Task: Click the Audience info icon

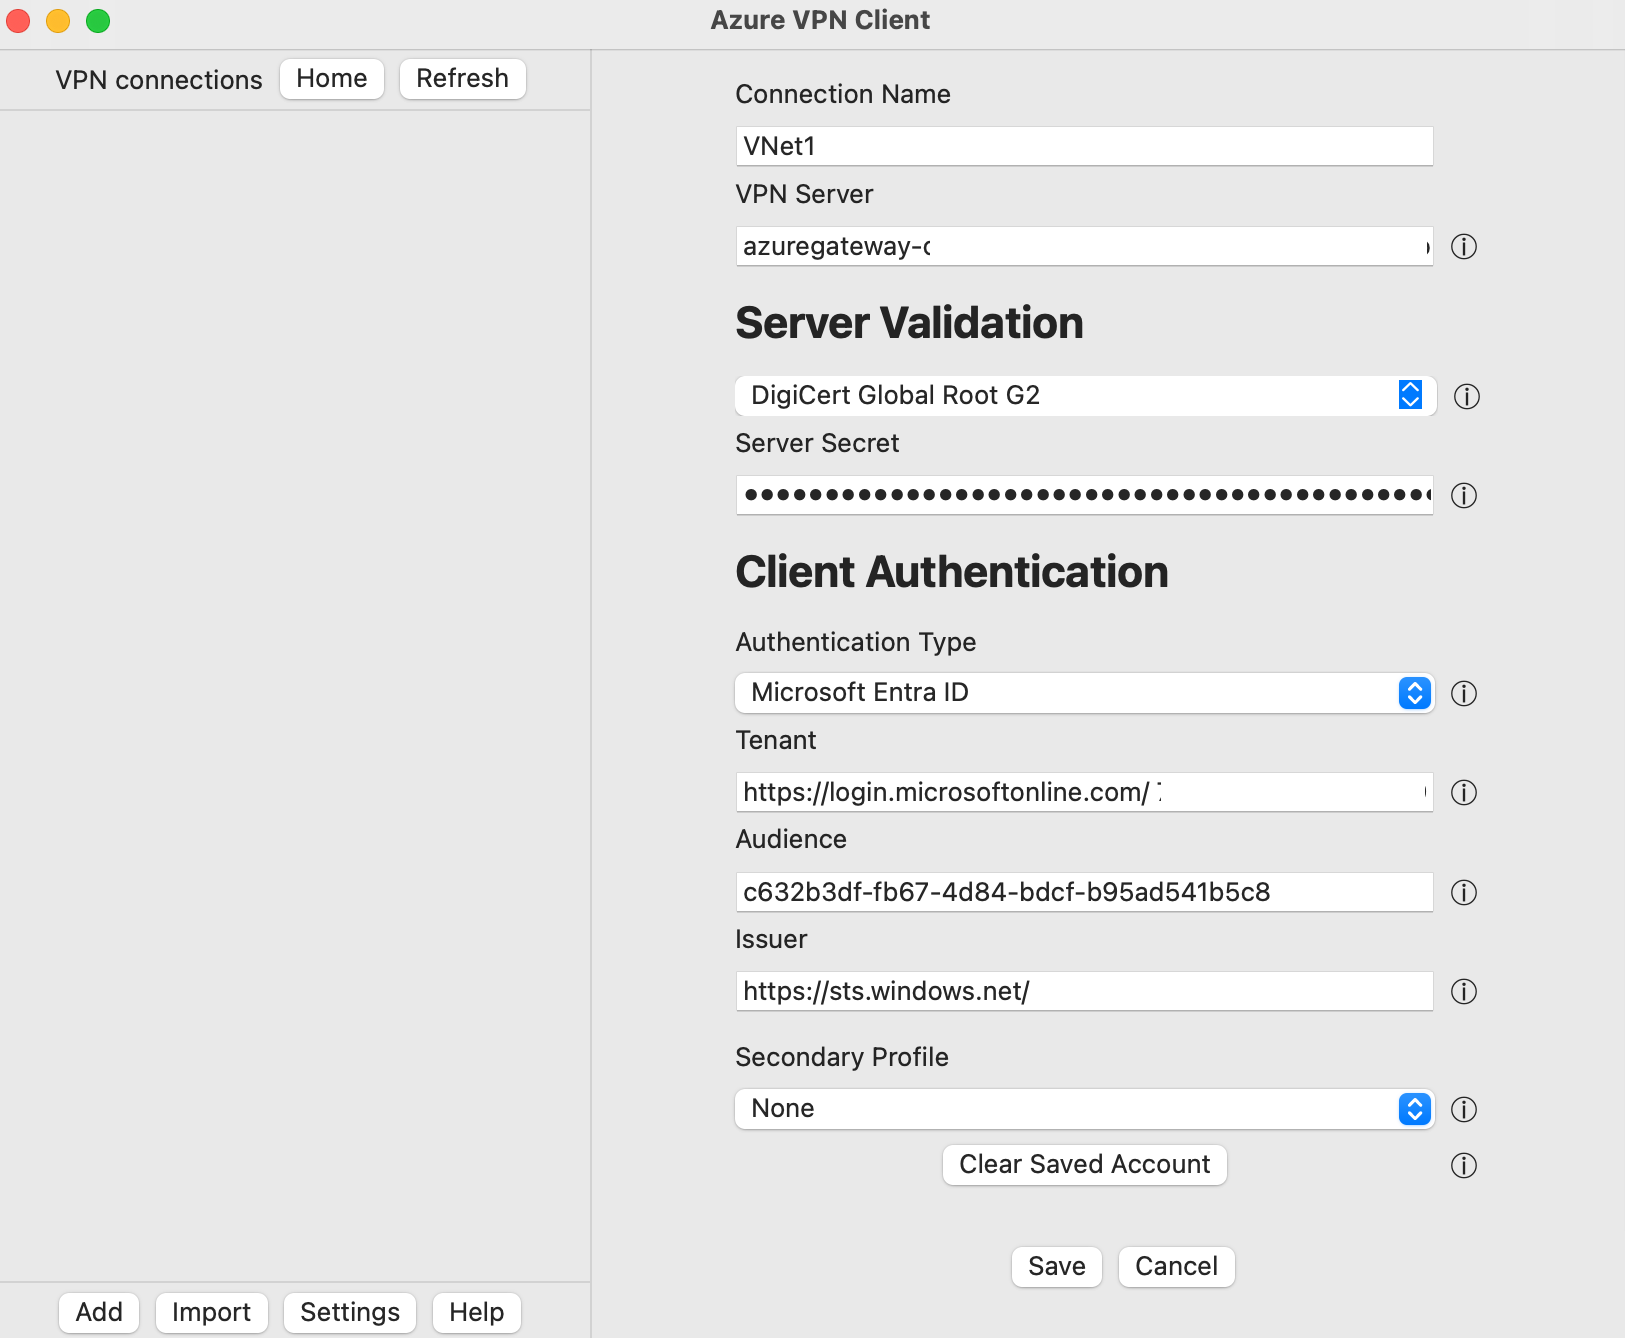Action: (1464, 893)
